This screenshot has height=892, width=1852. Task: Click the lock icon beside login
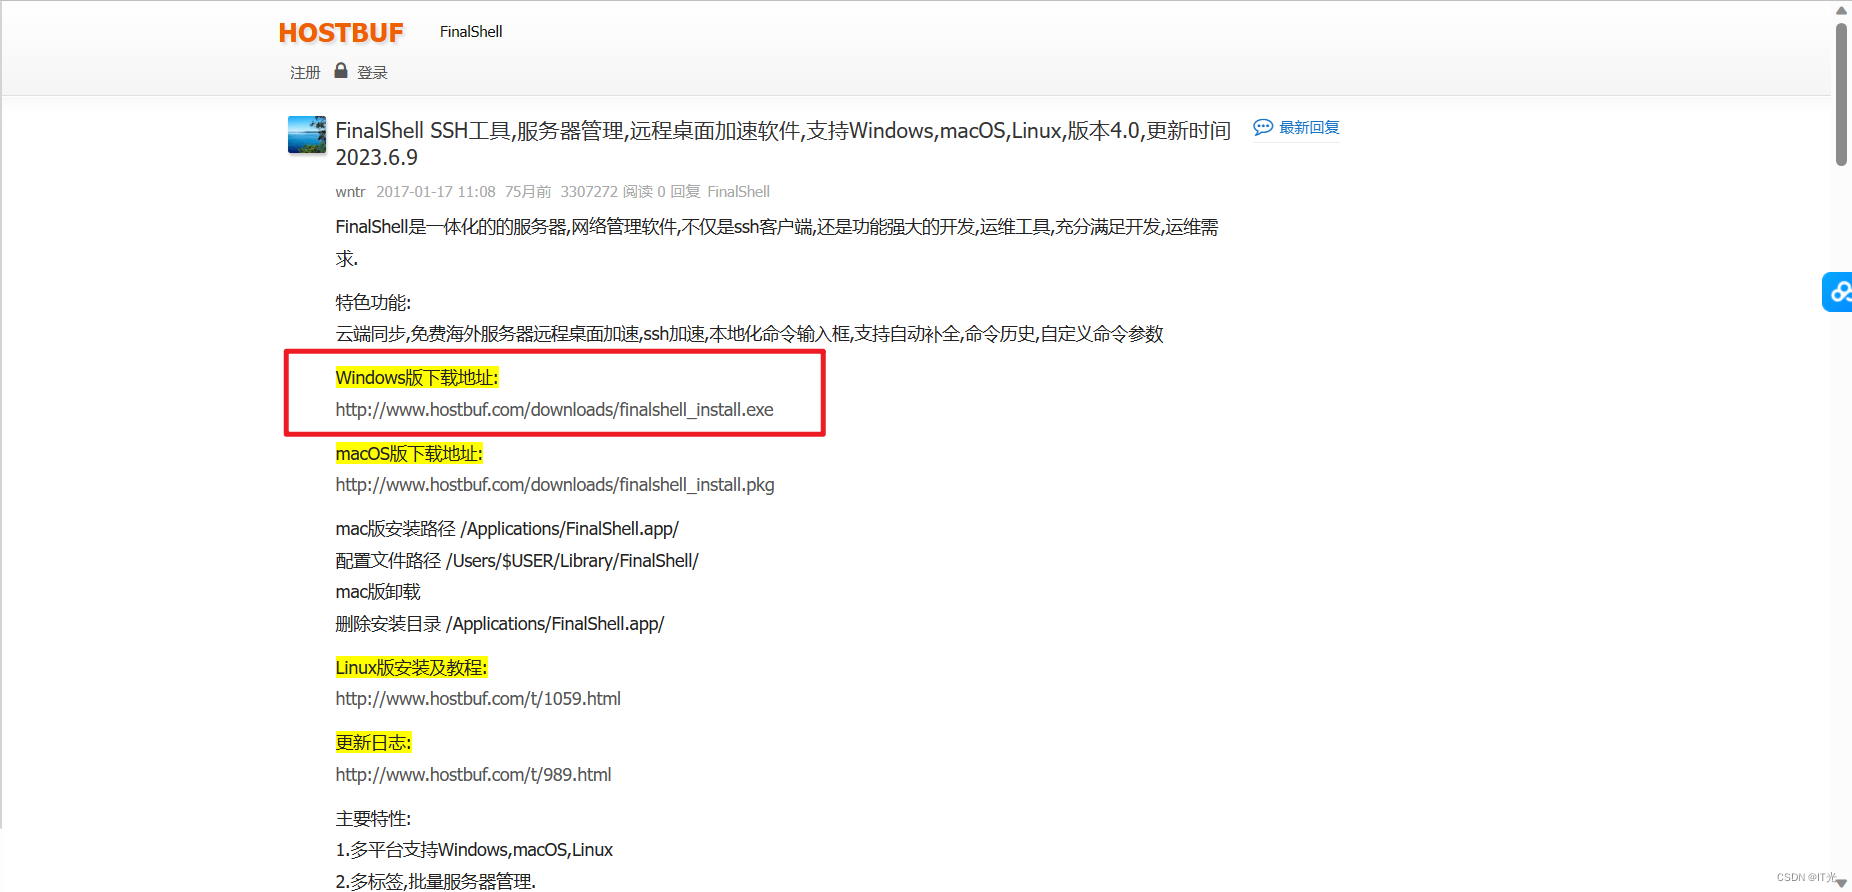click(x=341, y=70)
